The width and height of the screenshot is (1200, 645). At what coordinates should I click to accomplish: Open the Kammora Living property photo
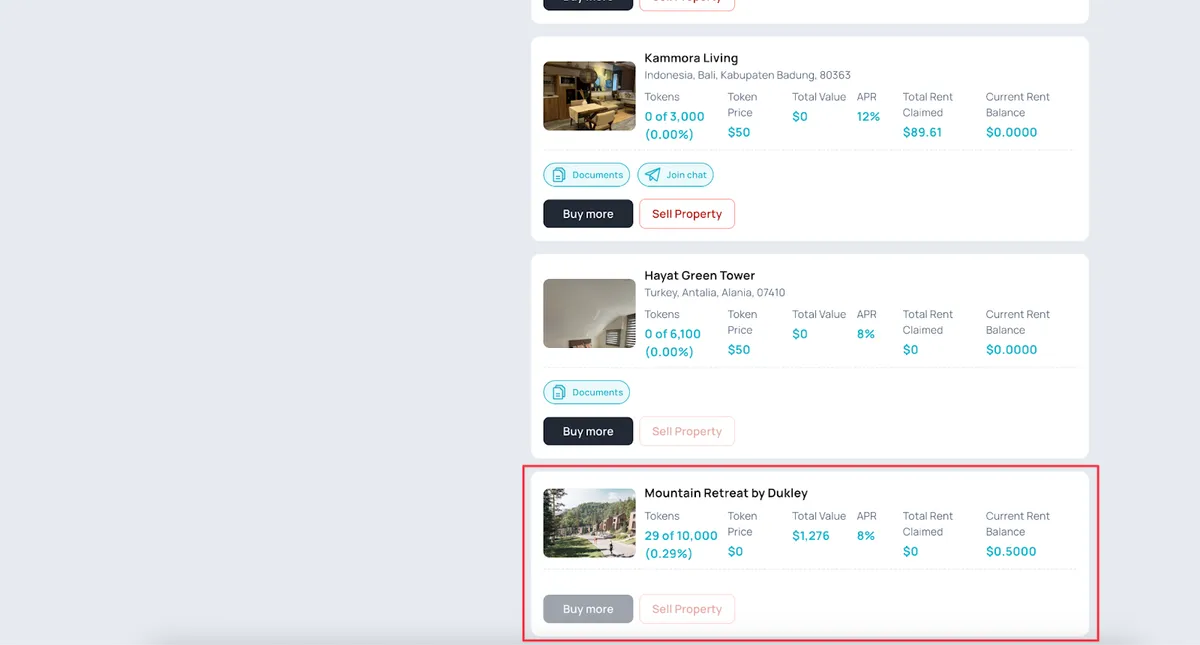click(x=589, y=96)
